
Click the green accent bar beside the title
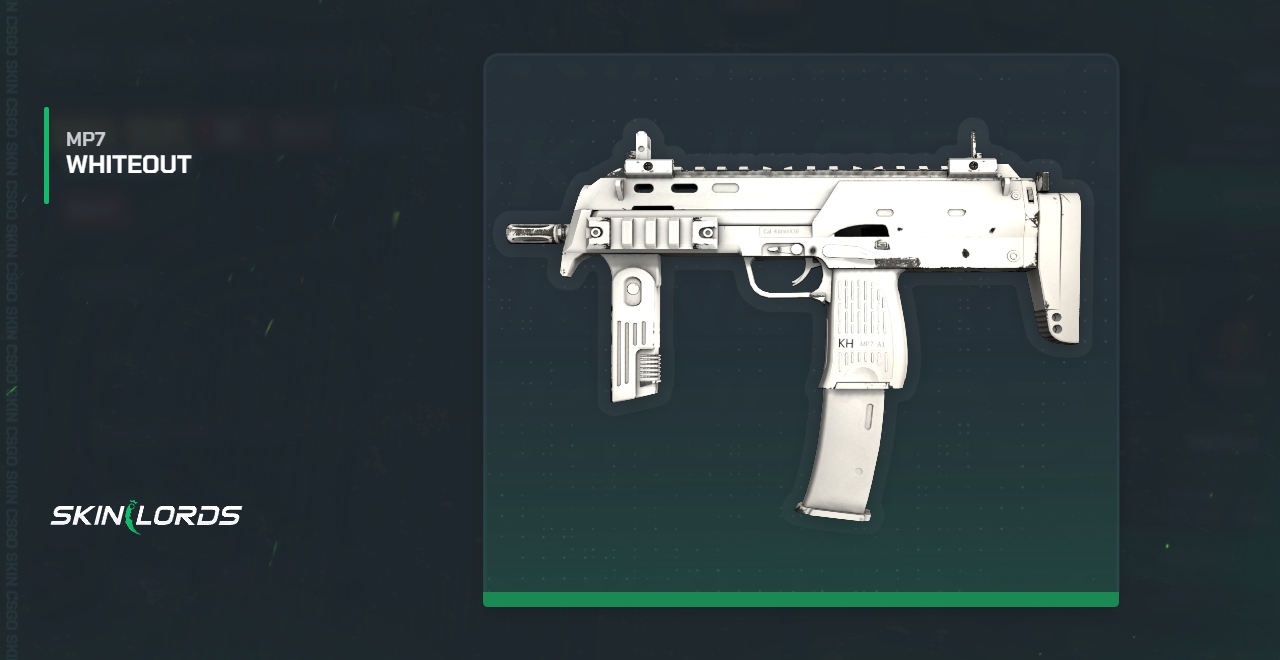pos(46,155)
